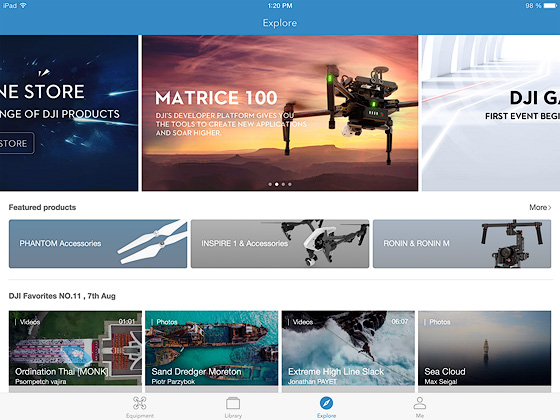The height and width of the screenshot is (420, 560).
Task: Open RONIN & RONIN M card
Action: tap(462, 244)
